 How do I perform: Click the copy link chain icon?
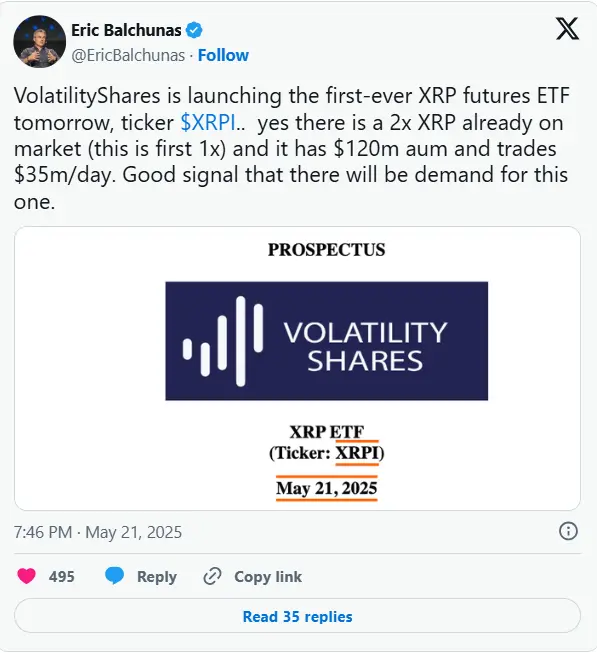click(x=212, y=576)
